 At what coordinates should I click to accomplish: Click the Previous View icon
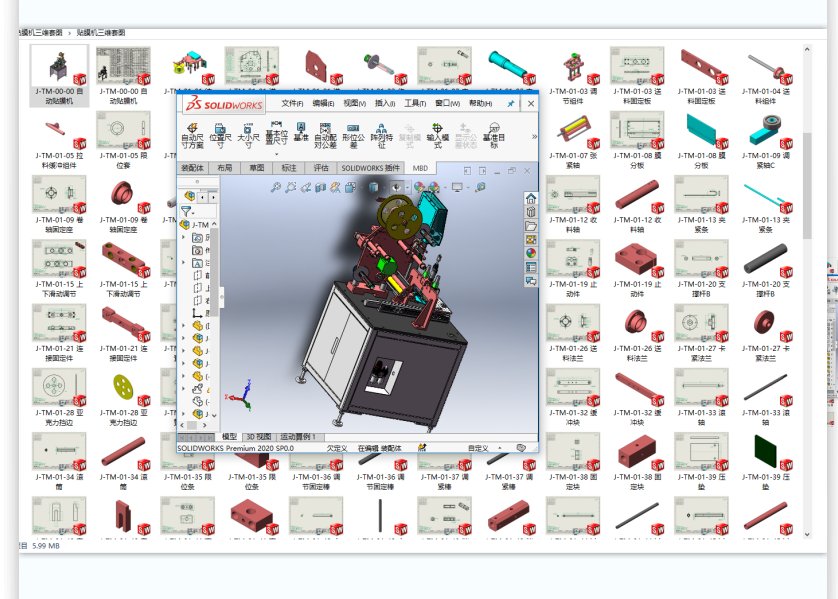coord(306,187)
